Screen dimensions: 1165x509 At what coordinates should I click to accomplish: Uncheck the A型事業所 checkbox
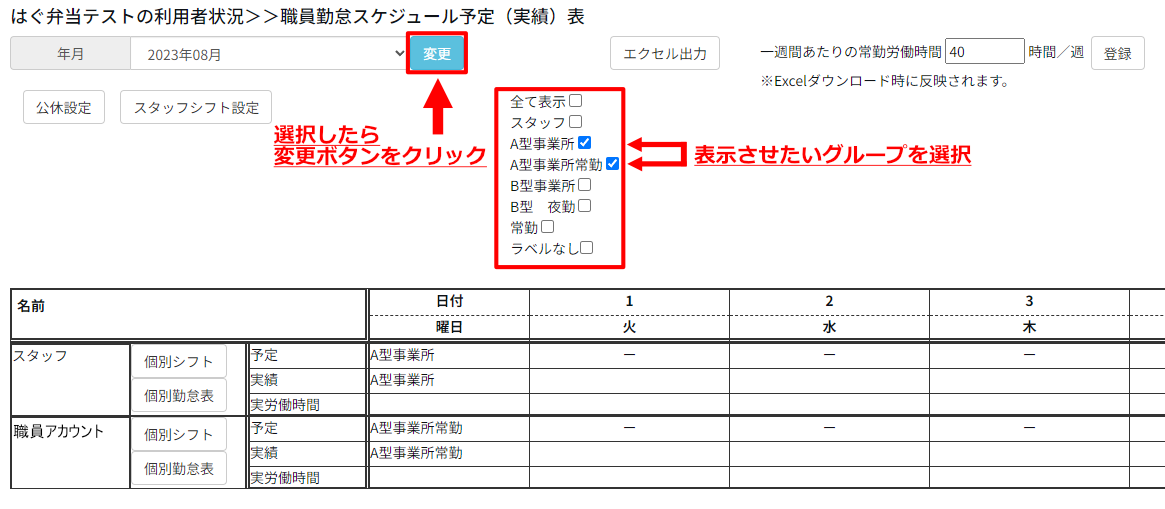pos(585,143)
